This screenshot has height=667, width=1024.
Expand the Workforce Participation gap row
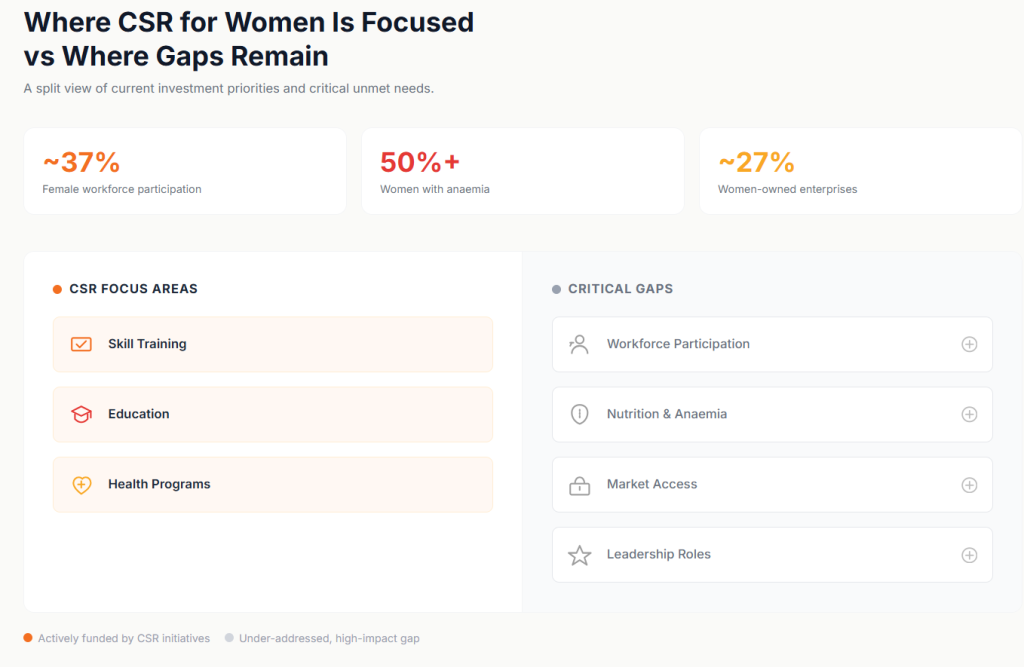[x=968, y=344]
